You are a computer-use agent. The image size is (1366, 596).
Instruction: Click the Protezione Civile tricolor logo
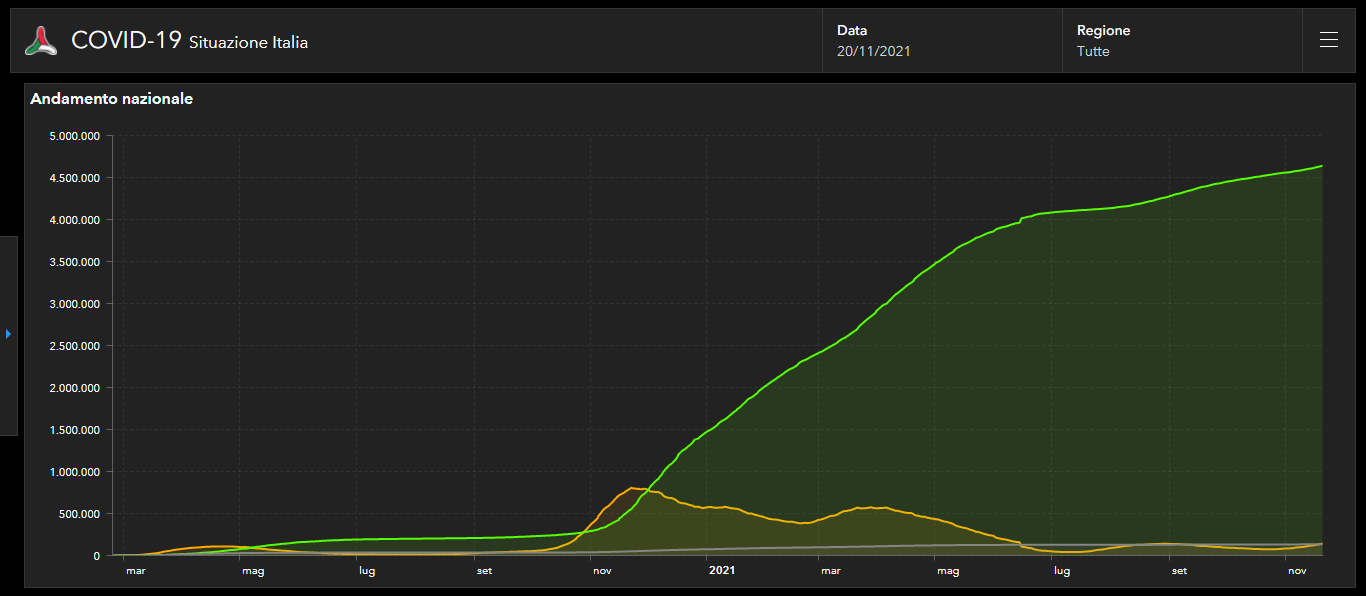click(x=41, y=41)
